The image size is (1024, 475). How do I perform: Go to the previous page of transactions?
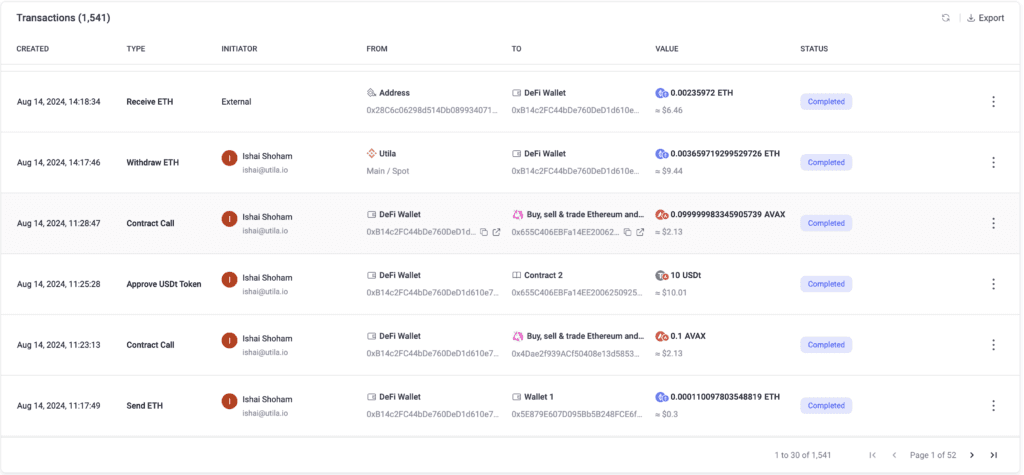(894, 455)
